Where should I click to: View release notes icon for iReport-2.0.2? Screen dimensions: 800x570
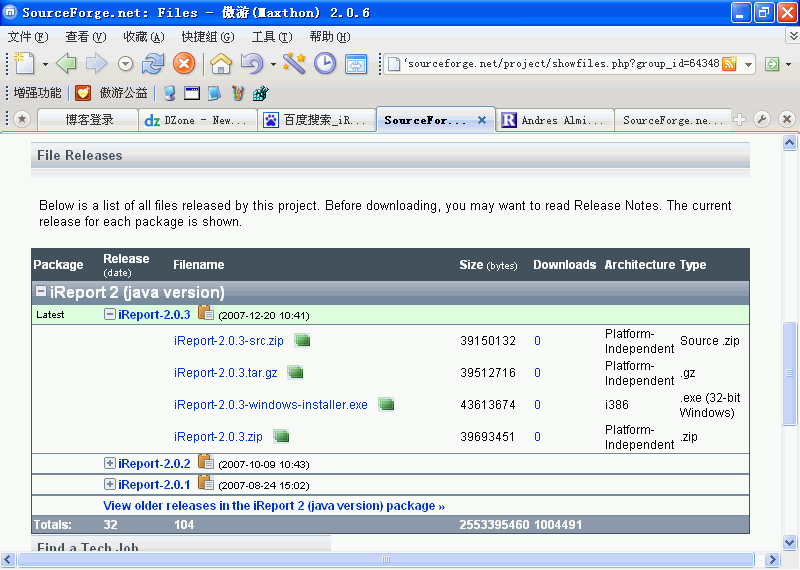pos(206,462)
